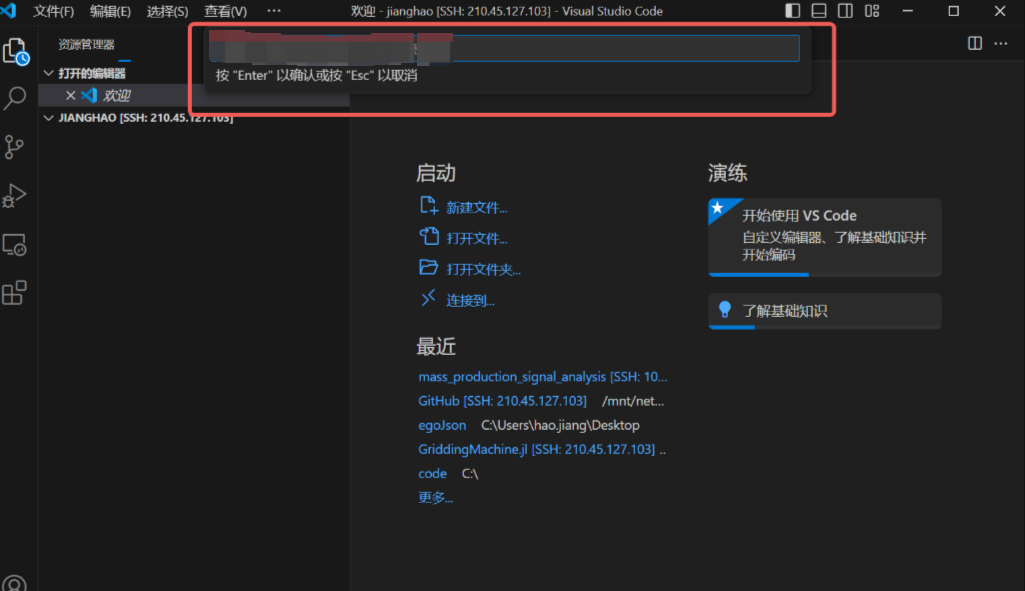Screen dimensions: 1025x591
Task: Close the 欢迎 editor with X icon
Action: (71, 95)
